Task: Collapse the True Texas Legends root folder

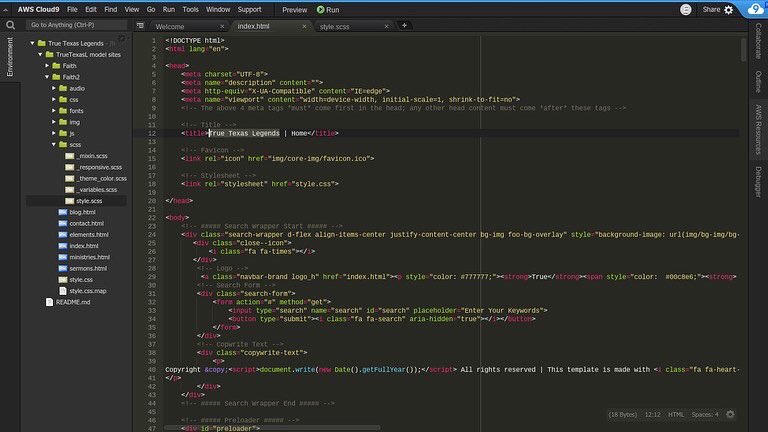Action: tap(32, 43)
